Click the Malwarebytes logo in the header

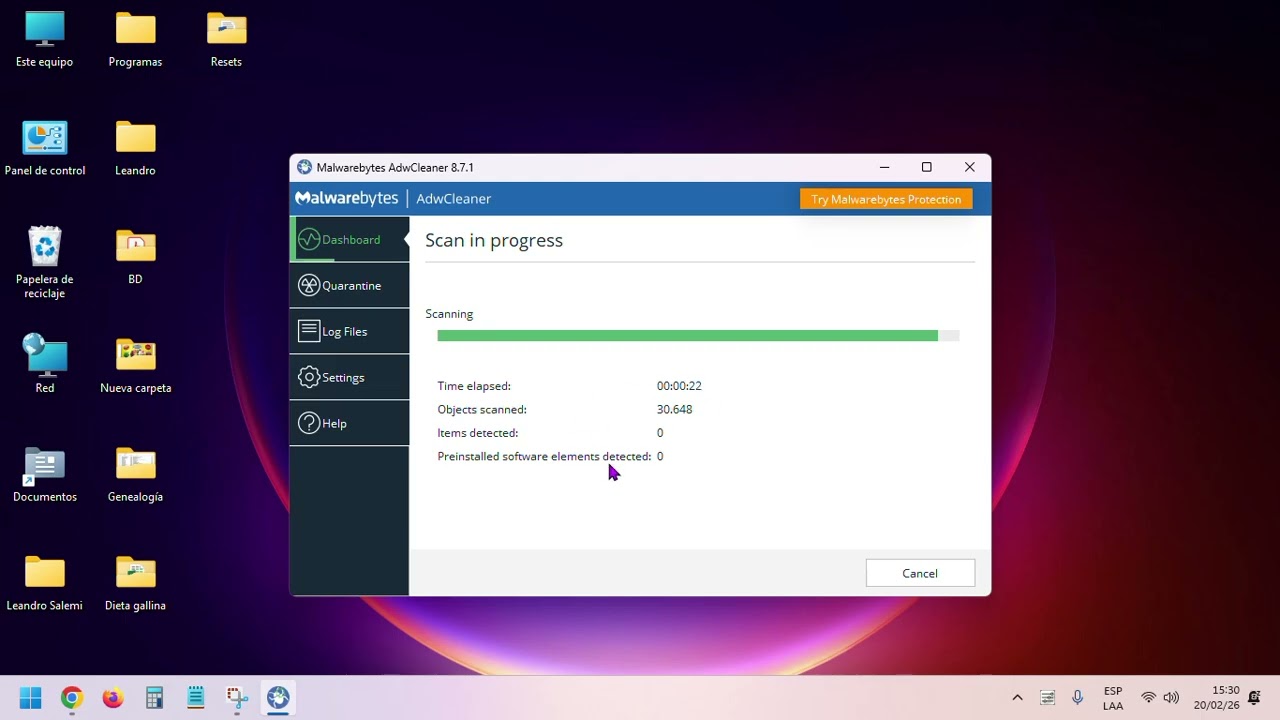[346, 198]
